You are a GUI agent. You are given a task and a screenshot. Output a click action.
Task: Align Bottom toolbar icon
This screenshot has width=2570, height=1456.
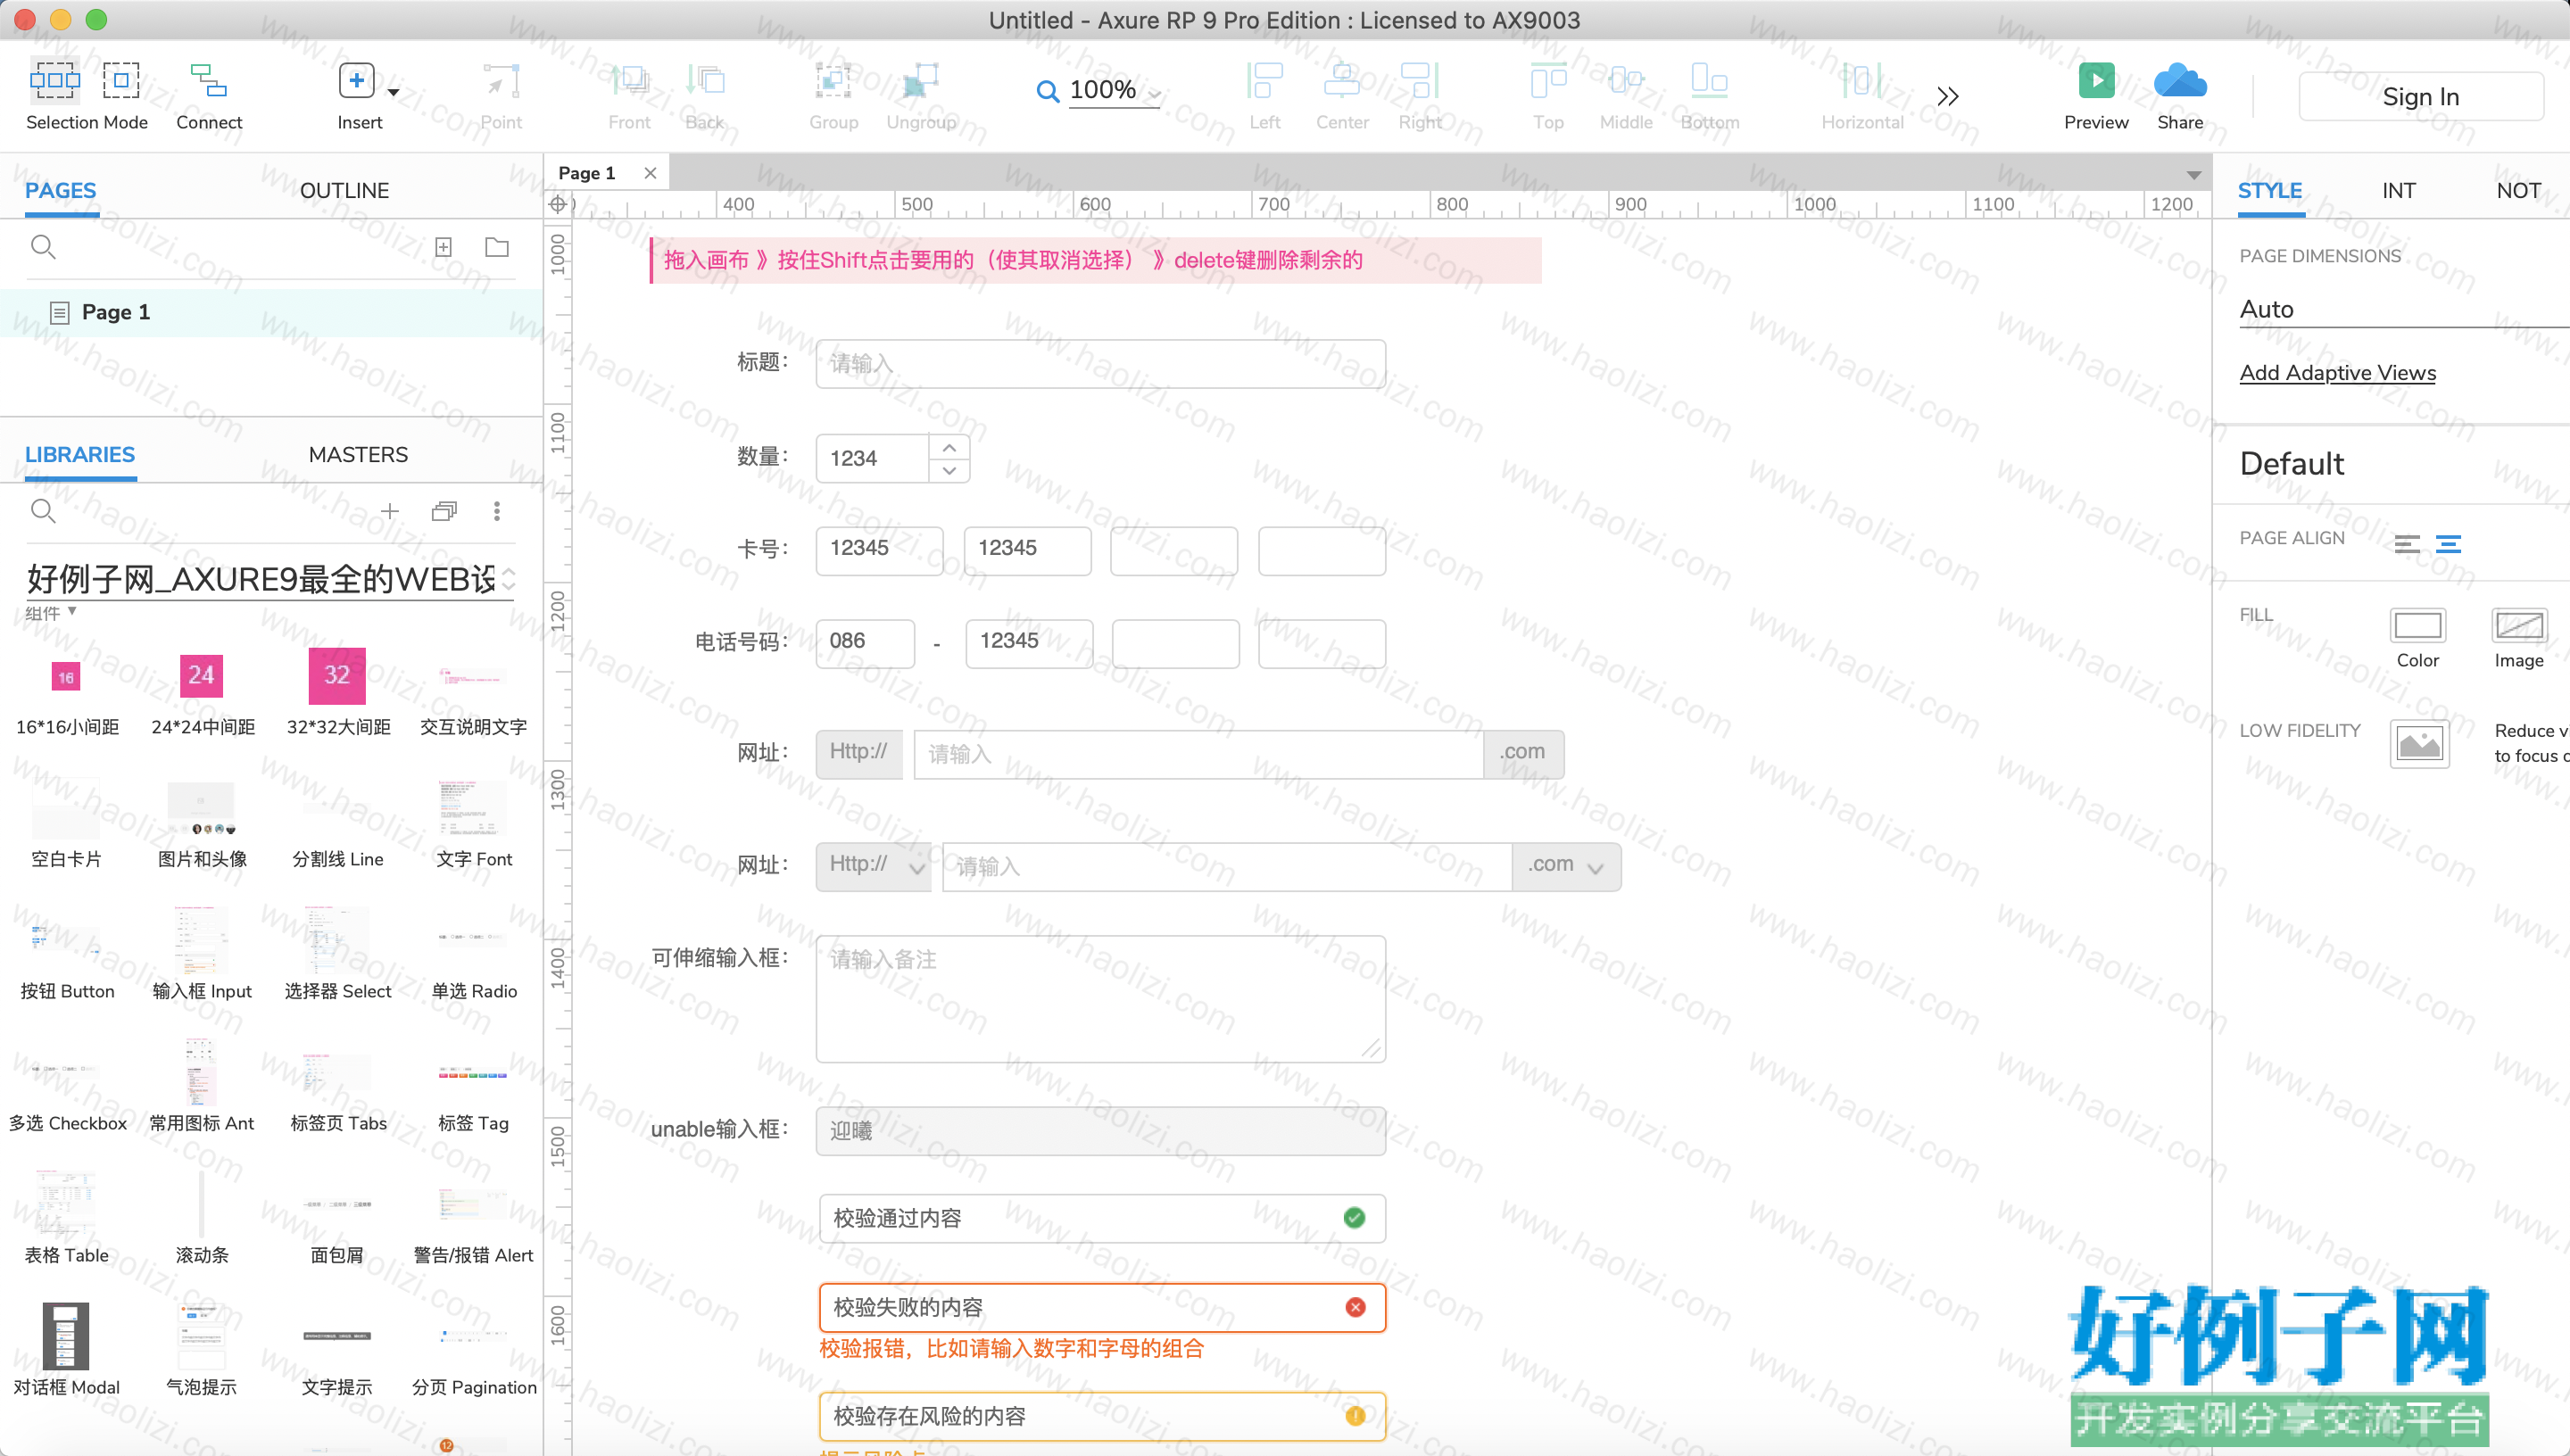[1709, 81]
